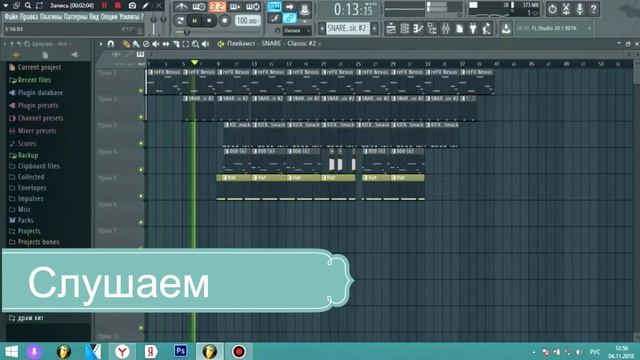This screenshot has height=360, width=640.
Task: Click the blue link icon in toolbar
Action: (x=289, y=18)
